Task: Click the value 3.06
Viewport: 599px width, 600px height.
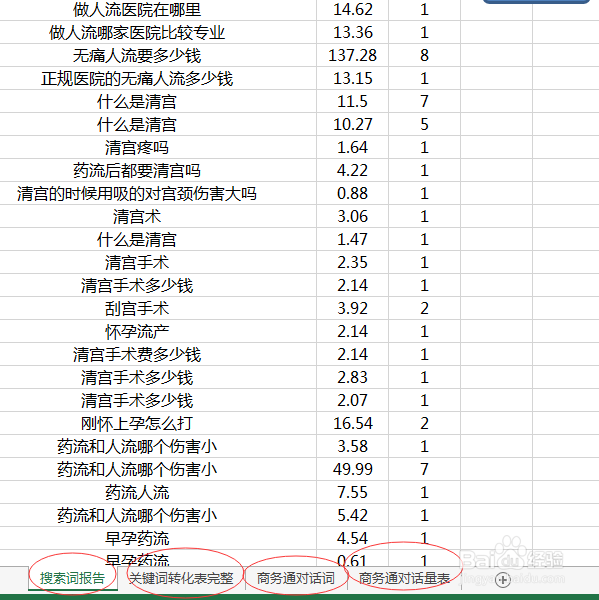Action: click(353, 216)
